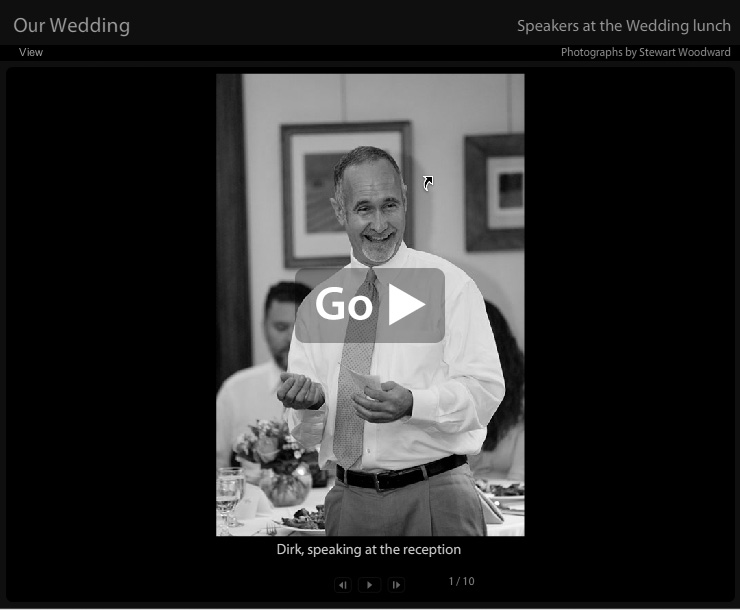Click the water glass on table

[x=229, y=495]
